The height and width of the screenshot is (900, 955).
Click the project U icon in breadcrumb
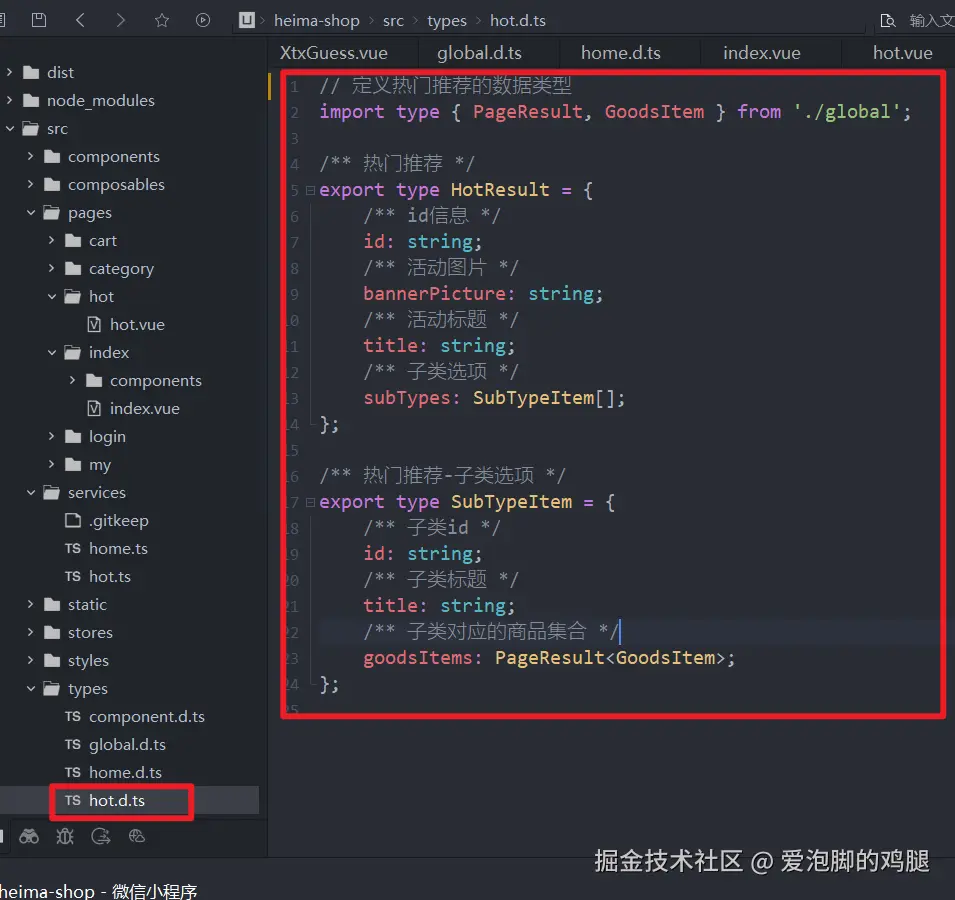[x=247, y=20]
